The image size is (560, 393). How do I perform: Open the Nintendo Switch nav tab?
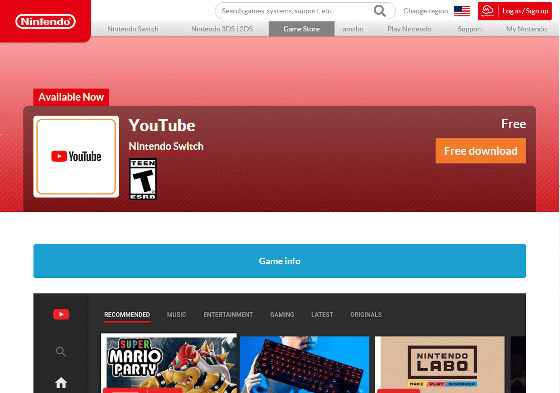[133, 29]
